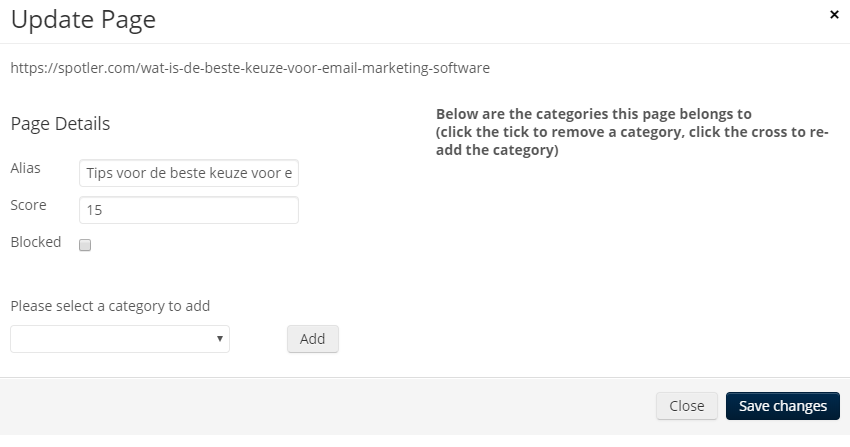Screen dimensions: 850x447
Task: Click the Blocked label
Action: (36, 242)
